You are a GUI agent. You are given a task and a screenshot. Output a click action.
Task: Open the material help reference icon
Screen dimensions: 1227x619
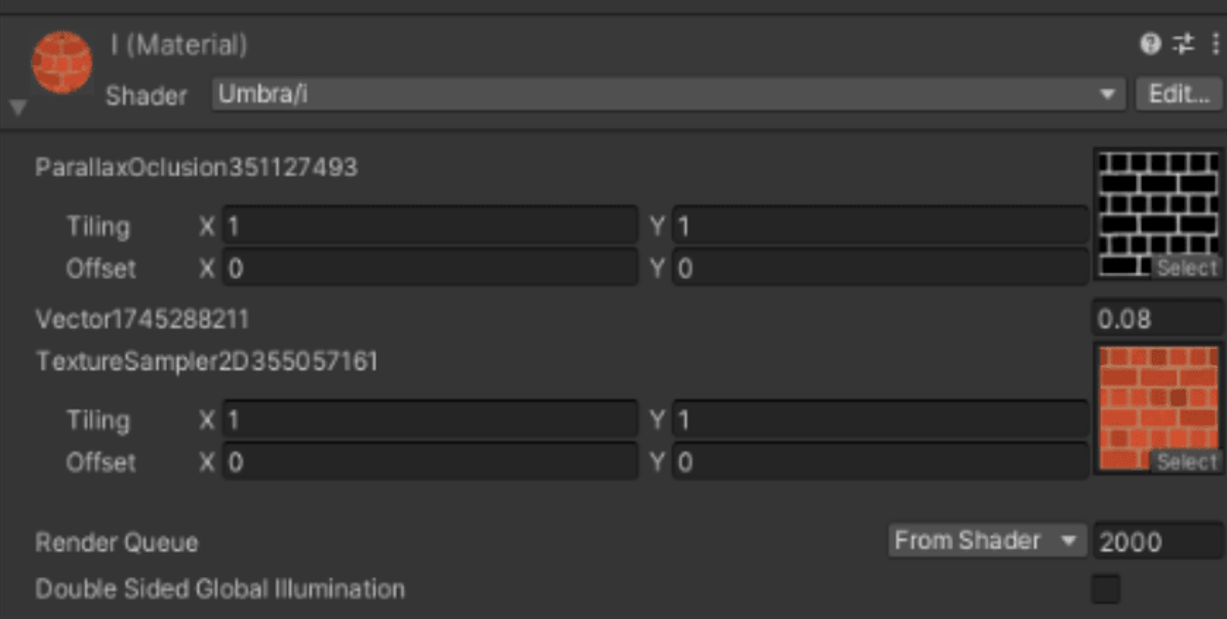pos(1151,44)
